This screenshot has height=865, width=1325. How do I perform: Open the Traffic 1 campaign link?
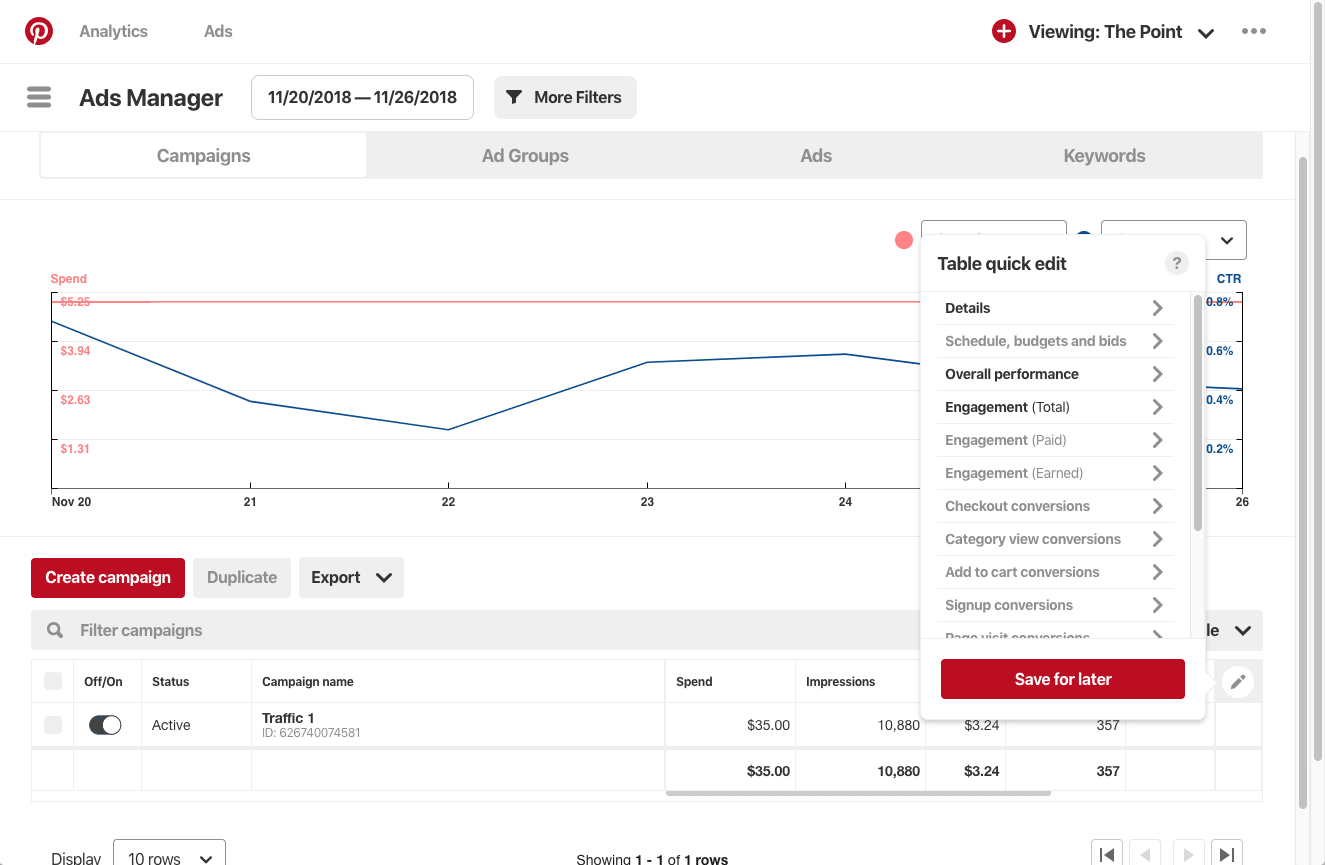(x=288, y=718)
